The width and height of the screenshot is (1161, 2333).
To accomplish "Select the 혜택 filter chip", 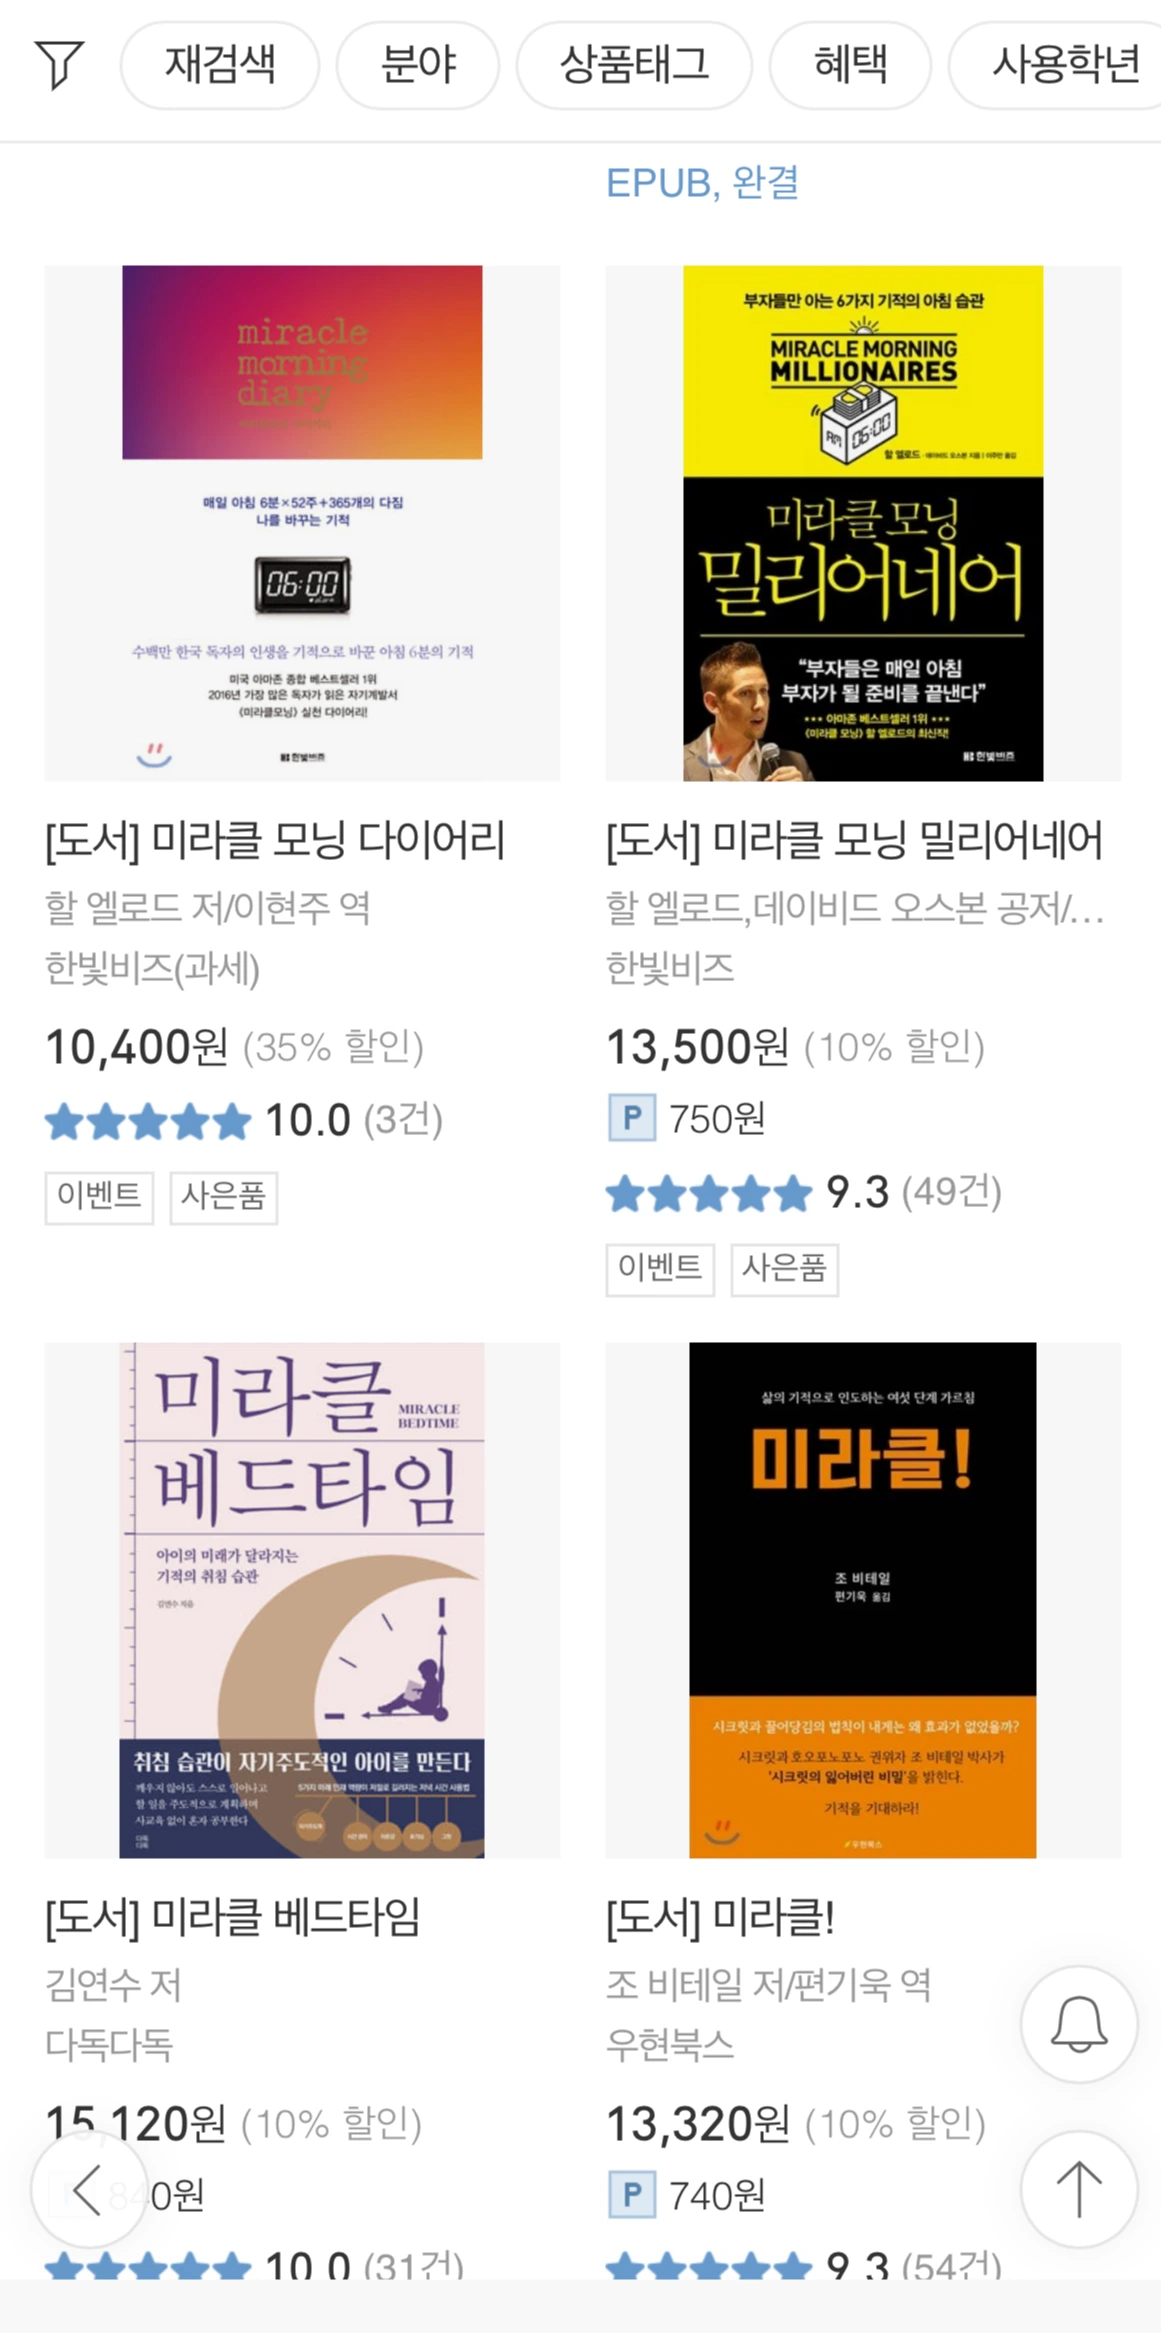I will [850, 66].
